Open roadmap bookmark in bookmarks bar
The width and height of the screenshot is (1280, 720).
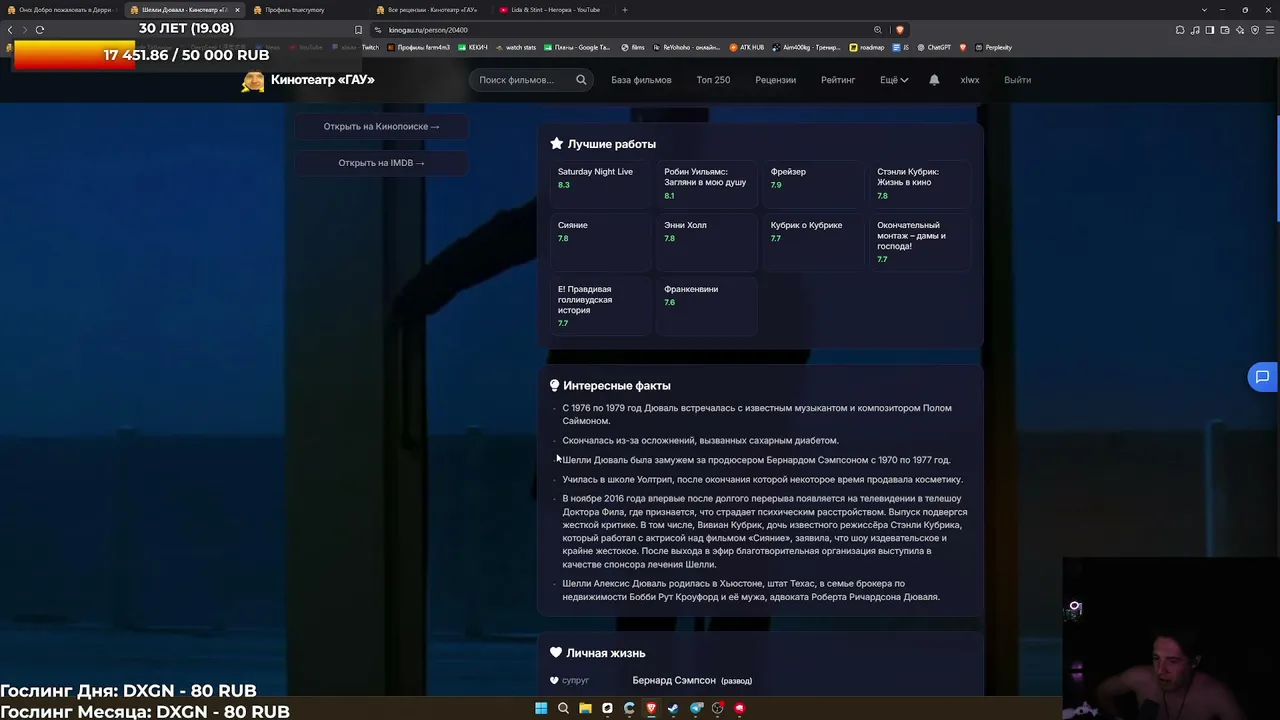point(867,47)
